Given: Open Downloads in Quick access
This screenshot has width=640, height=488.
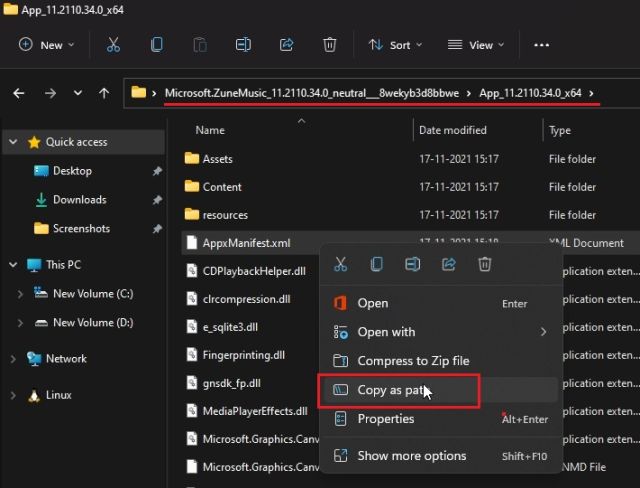Looking at the screenshot, I should [x=80, y=200].
